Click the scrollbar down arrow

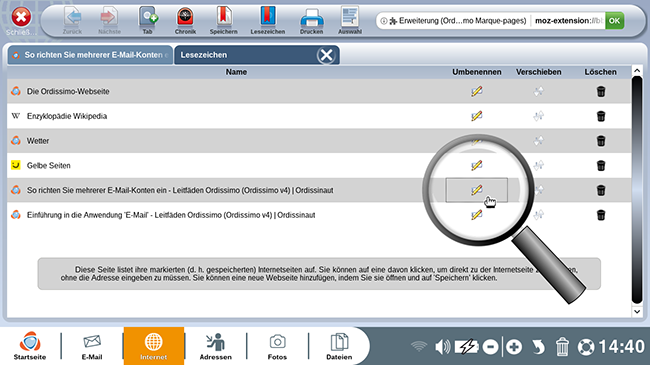[x=637, y=311]
